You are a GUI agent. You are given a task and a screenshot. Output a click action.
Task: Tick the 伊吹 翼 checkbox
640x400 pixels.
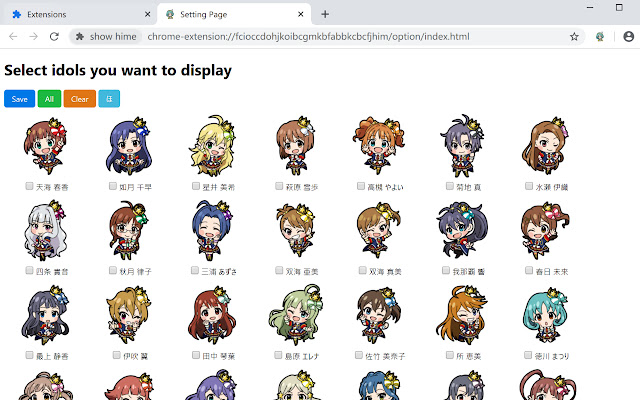pos(116,355)
